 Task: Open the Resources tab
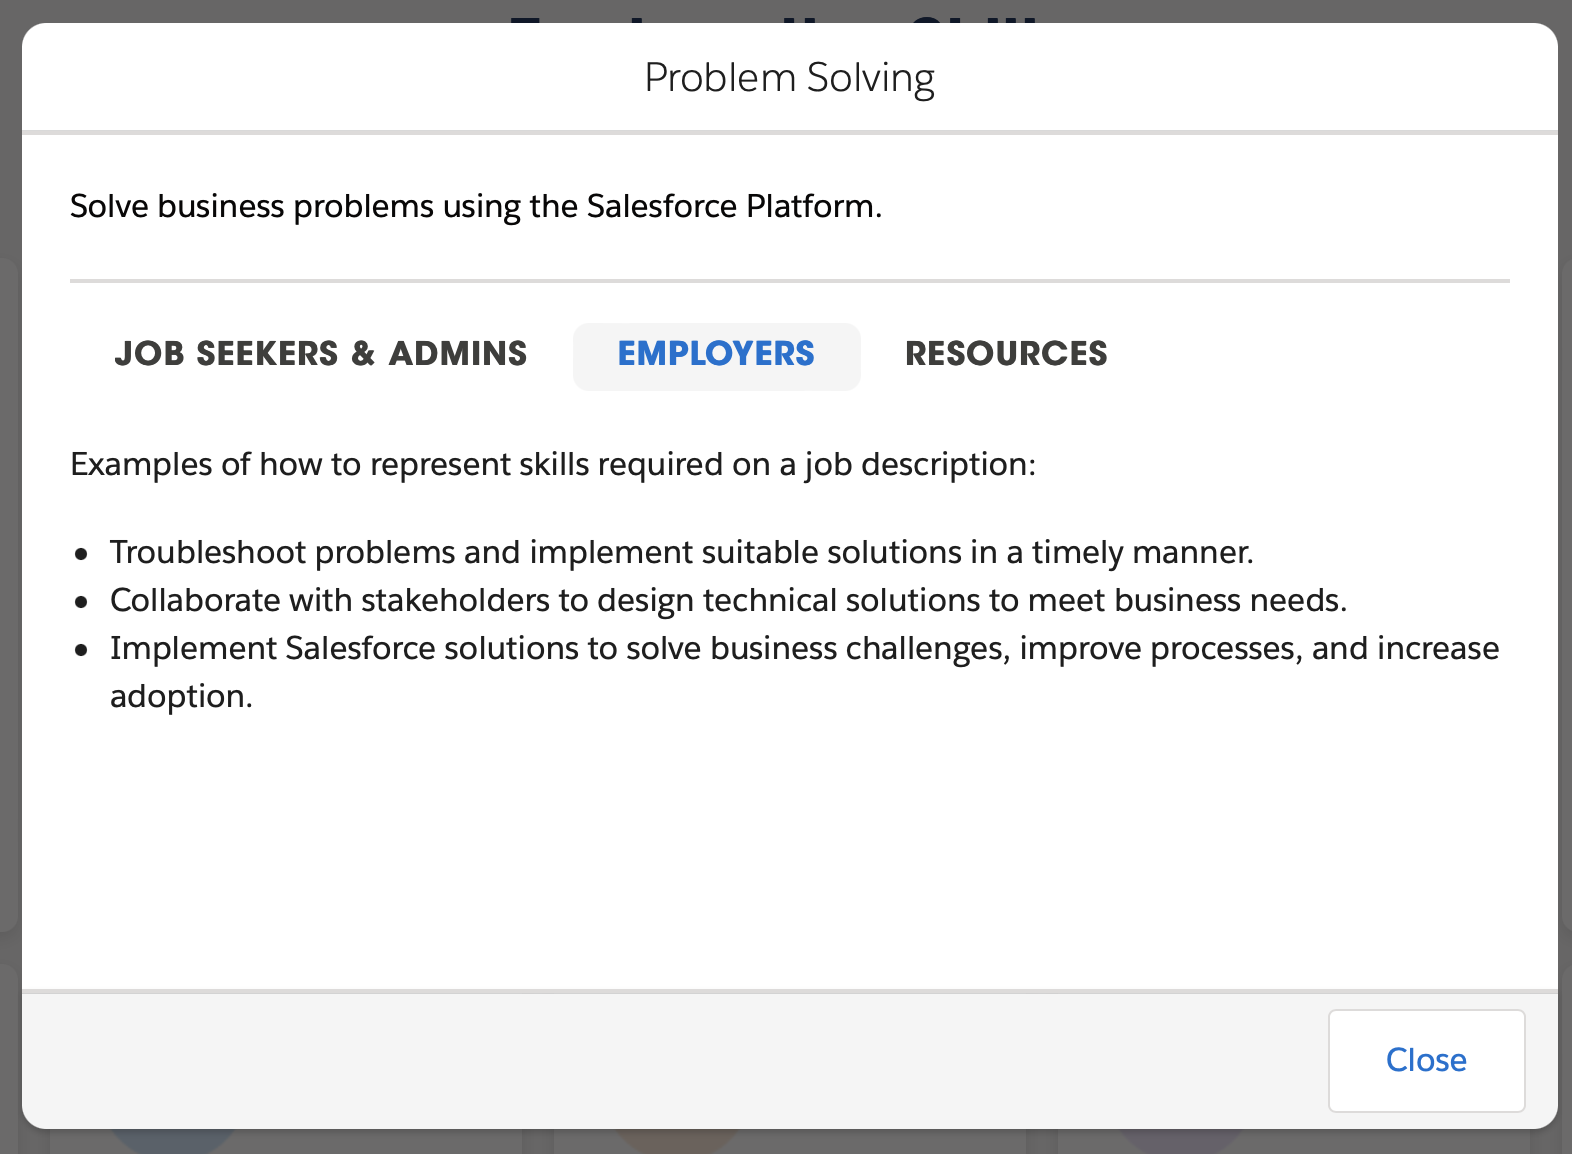coord(1006,354)
